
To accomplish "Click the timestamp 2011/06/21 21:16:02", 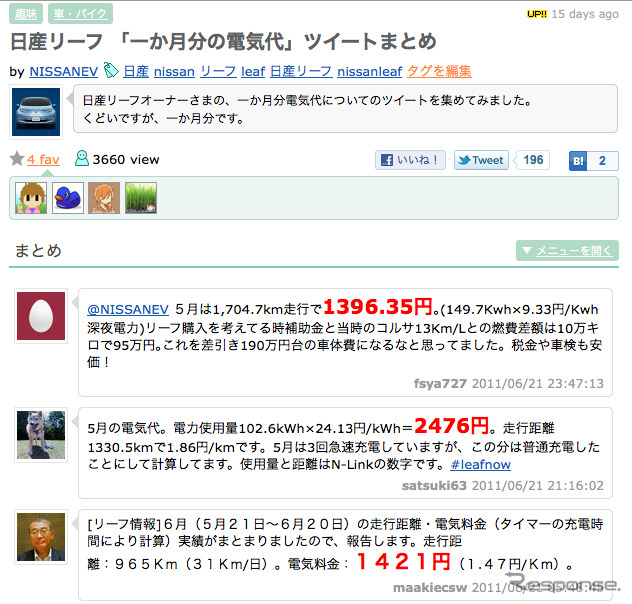I will coord(538,486).
